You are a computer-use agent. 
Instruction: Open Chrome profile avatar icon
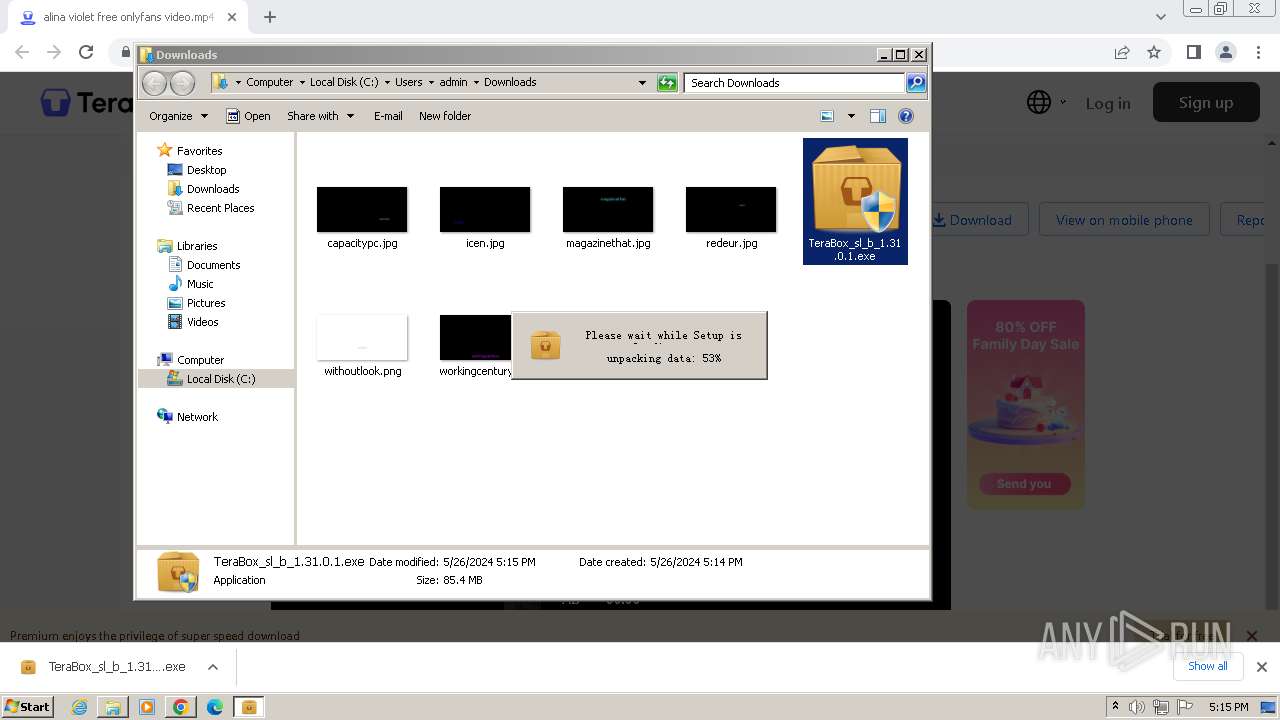click(1226, 52)
